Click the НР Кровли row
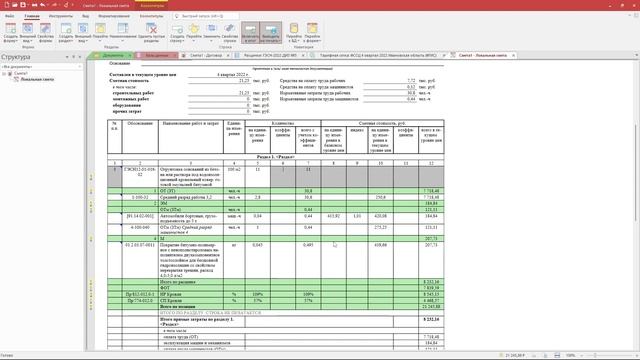640x360 pixels. [276, 294]
